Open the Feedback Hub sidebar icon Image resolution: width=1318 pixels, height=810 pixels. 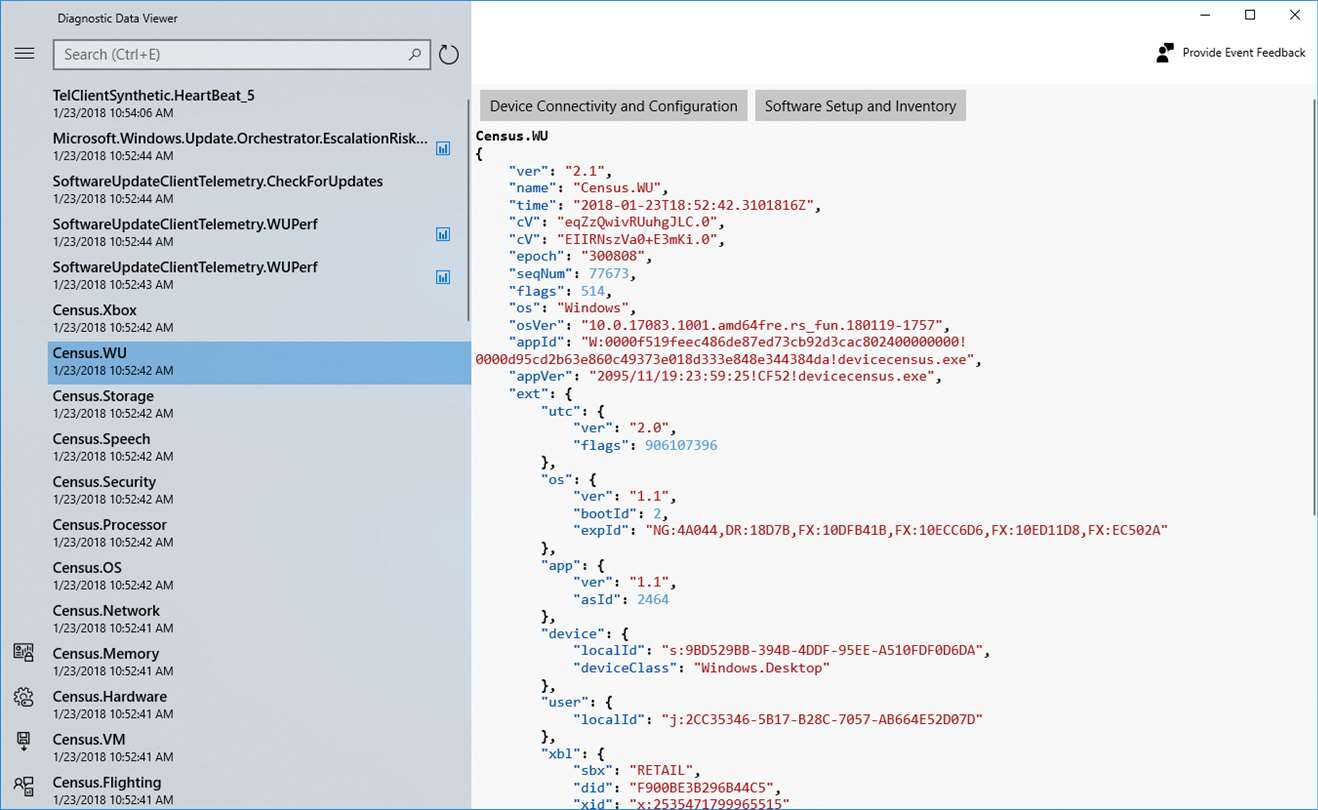click(24, 785)
